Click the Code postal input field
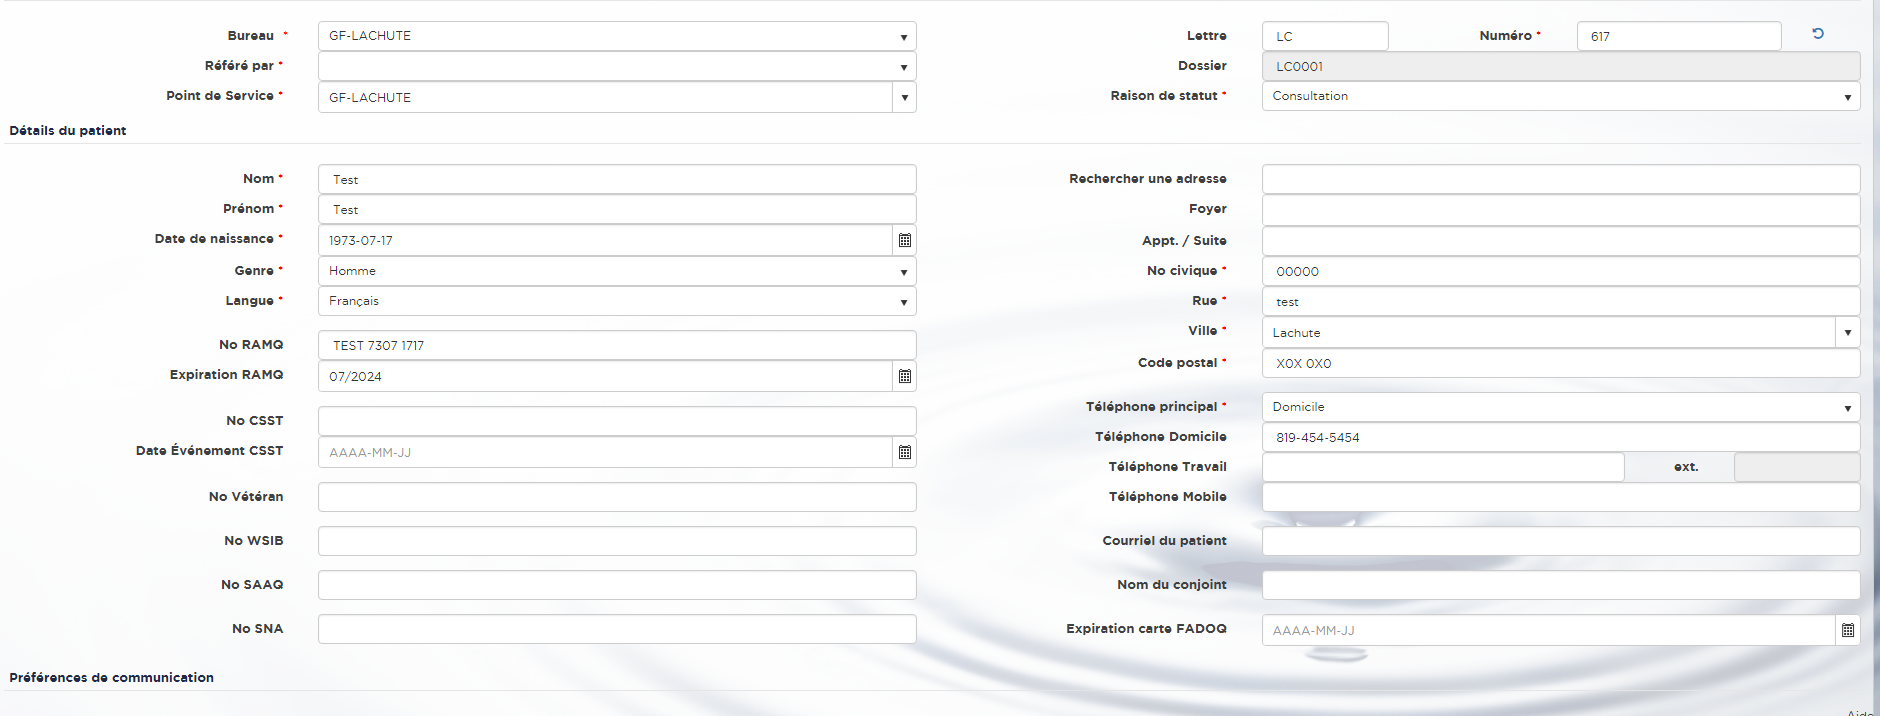1880x716 pixels. [1560, 363]
